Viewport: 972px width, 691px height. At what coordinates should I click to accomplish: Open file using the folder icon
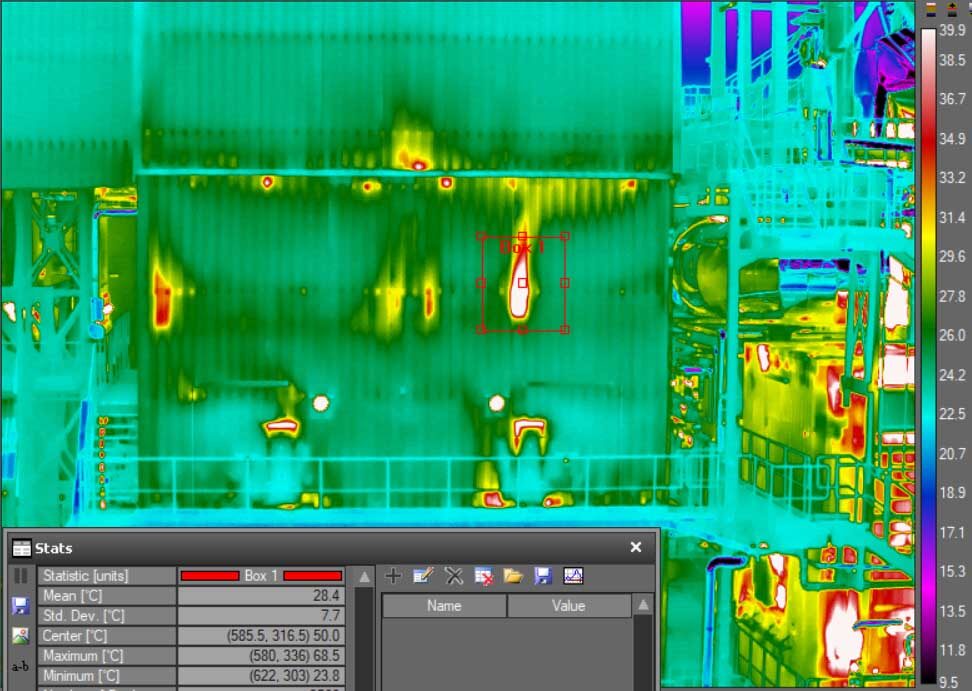coord(513,576)
